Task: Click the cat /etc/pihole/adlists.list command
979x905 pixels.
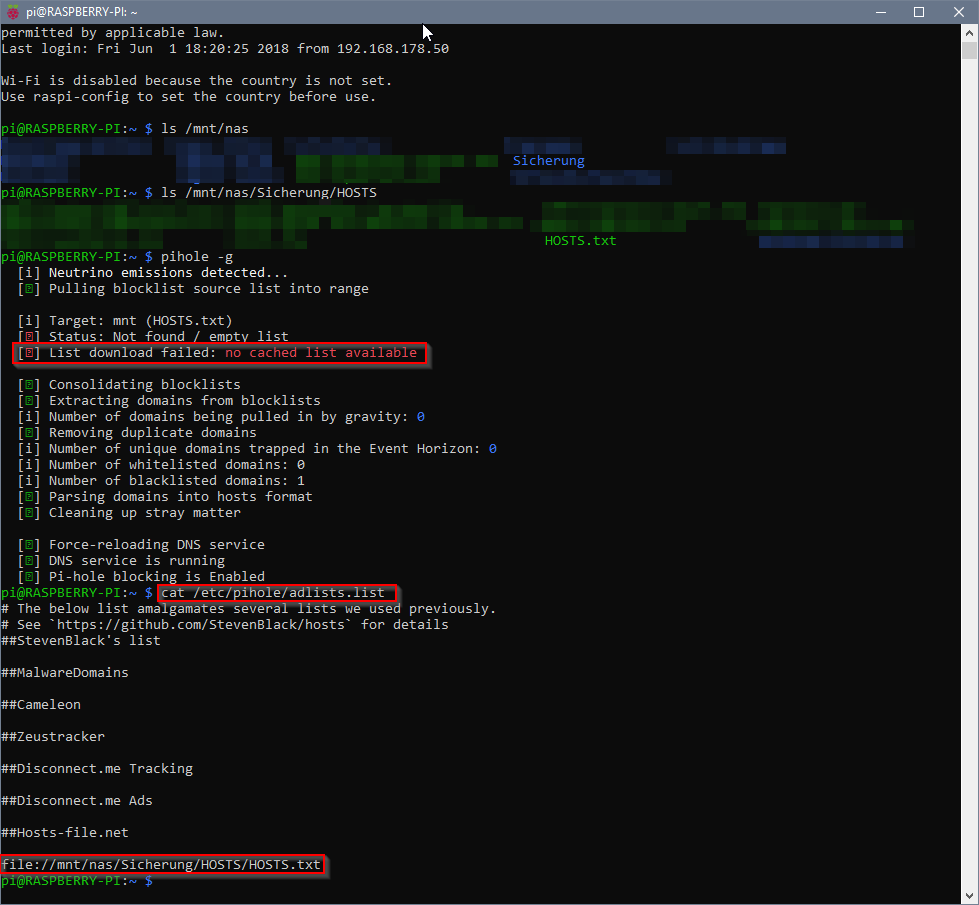Action: coord(272,593)
